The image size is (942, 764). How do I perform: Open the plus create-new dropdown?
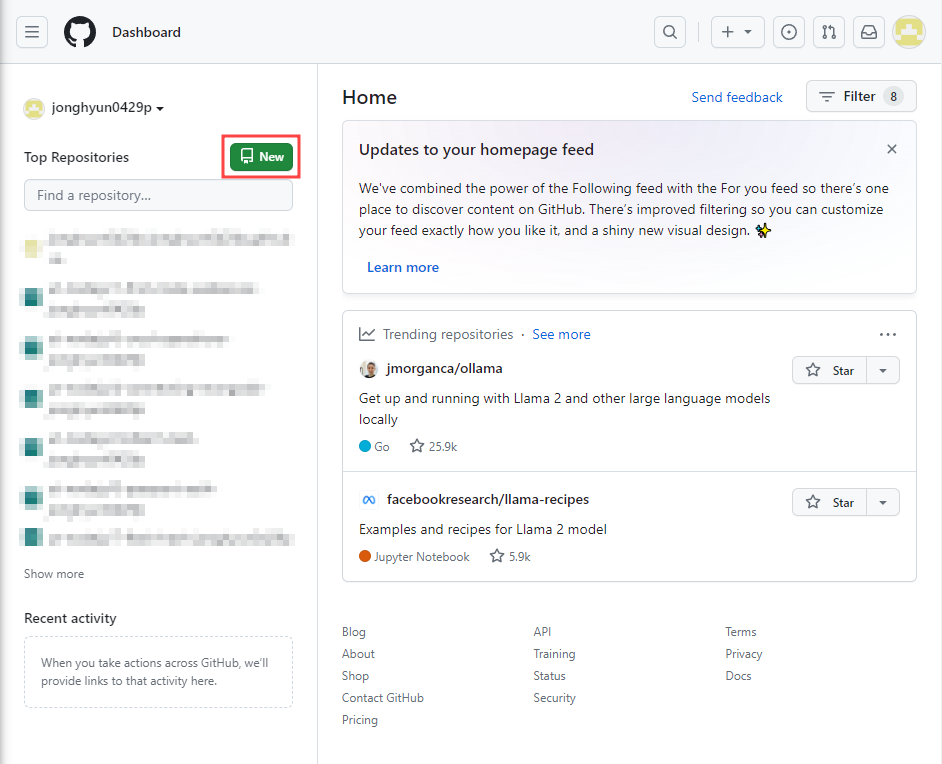(737, 32)
